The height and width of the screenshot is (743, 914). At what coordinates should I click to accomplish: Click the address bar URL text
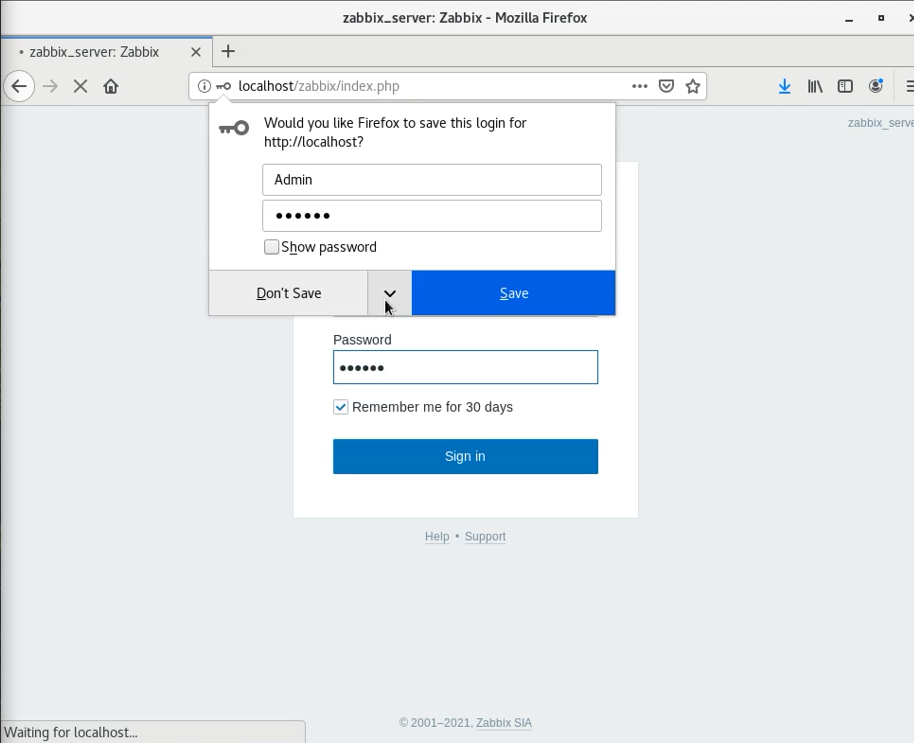click(319, 86)
